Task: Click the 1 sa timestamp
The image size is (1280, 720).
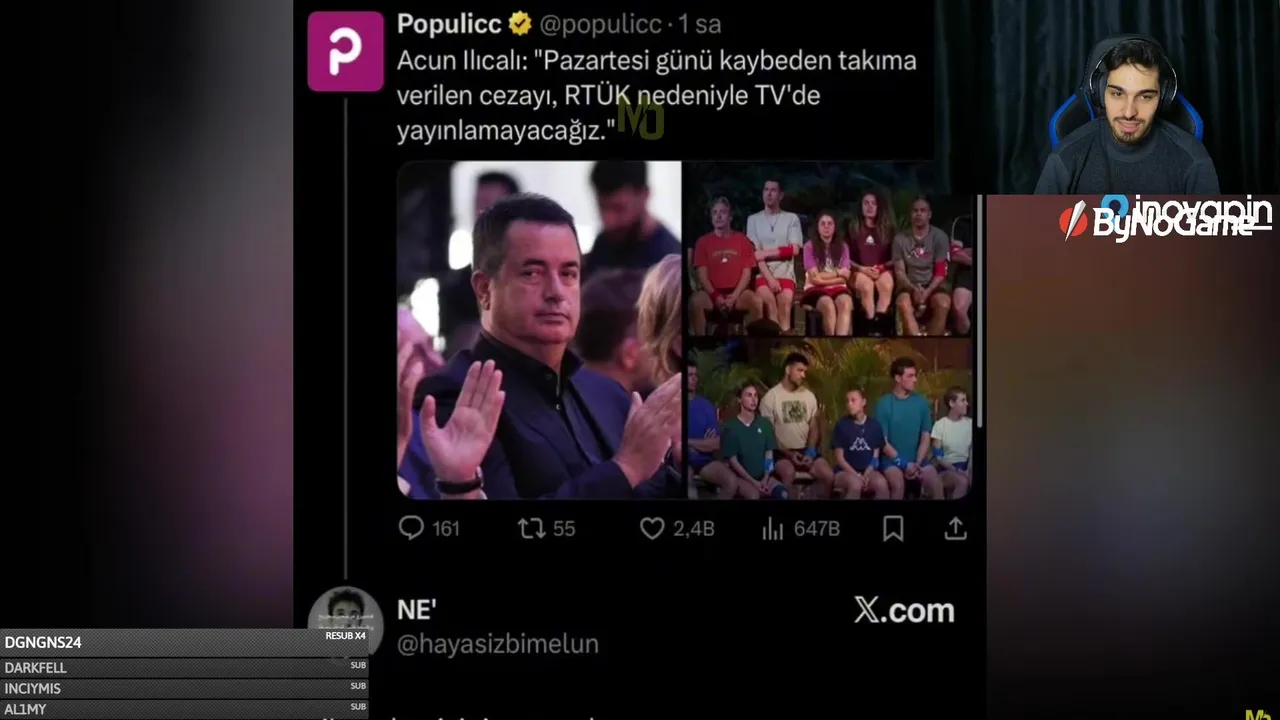Action: (x=700, y=24)
